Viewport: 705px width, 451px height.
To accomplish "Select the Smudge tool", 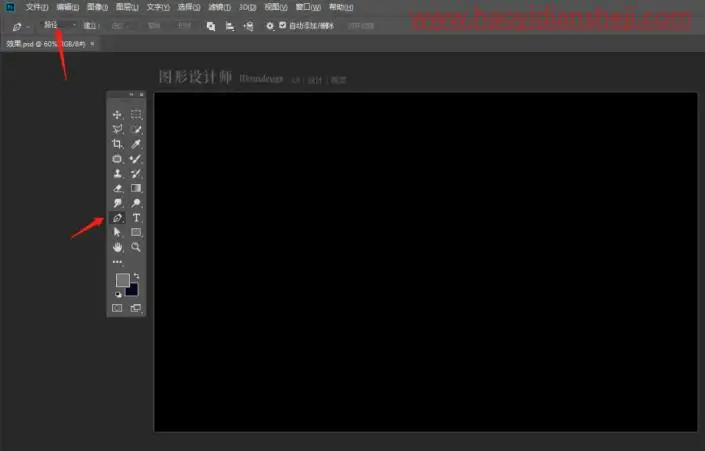I will [x=117, y=203].
